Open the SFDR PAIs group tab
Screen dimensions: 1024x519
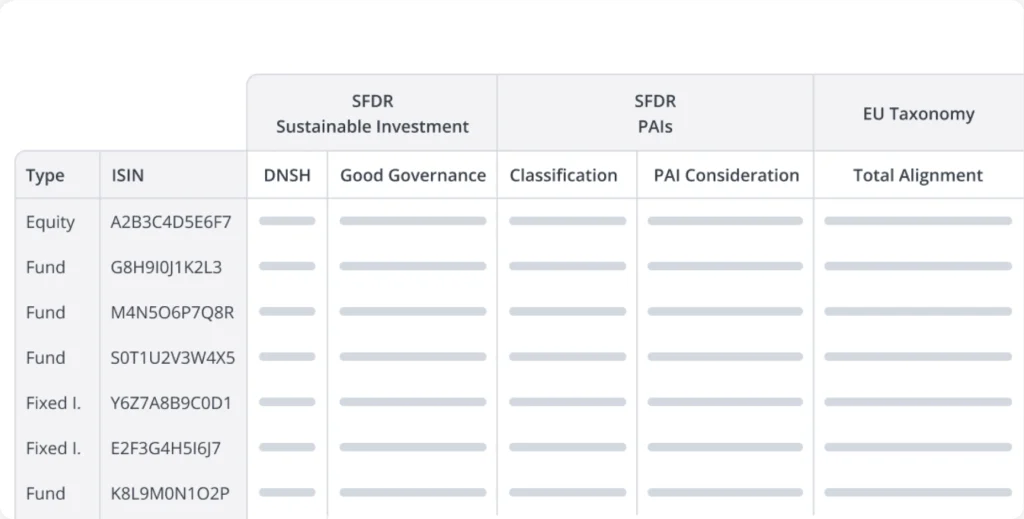[x=655, y=114]
